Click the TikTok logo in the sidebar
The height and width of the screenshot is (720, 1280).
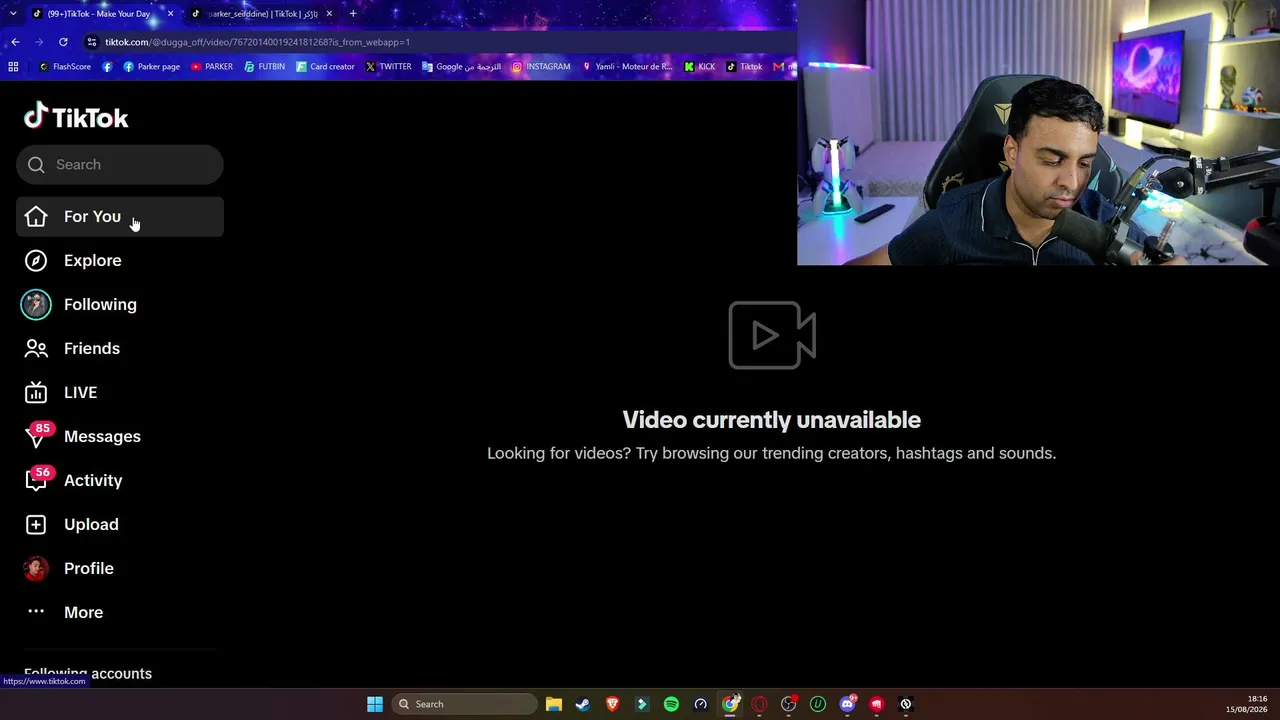[x=76, y=117]
